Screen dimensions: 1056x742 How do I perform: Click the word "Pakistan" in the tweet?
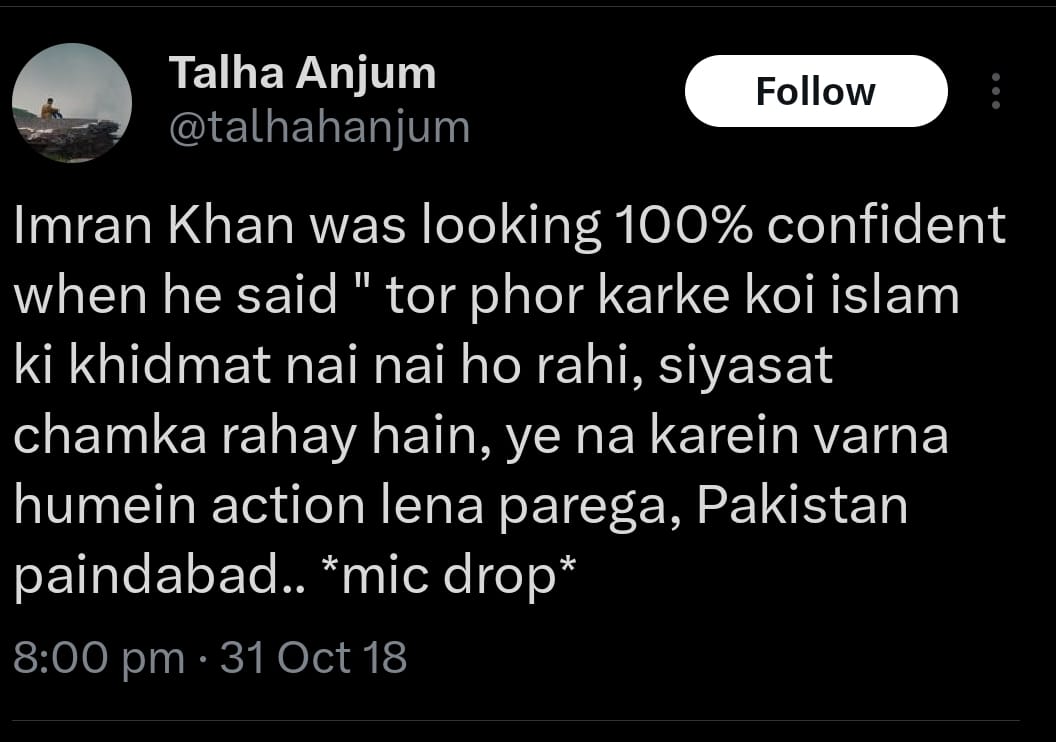point(802,507)
